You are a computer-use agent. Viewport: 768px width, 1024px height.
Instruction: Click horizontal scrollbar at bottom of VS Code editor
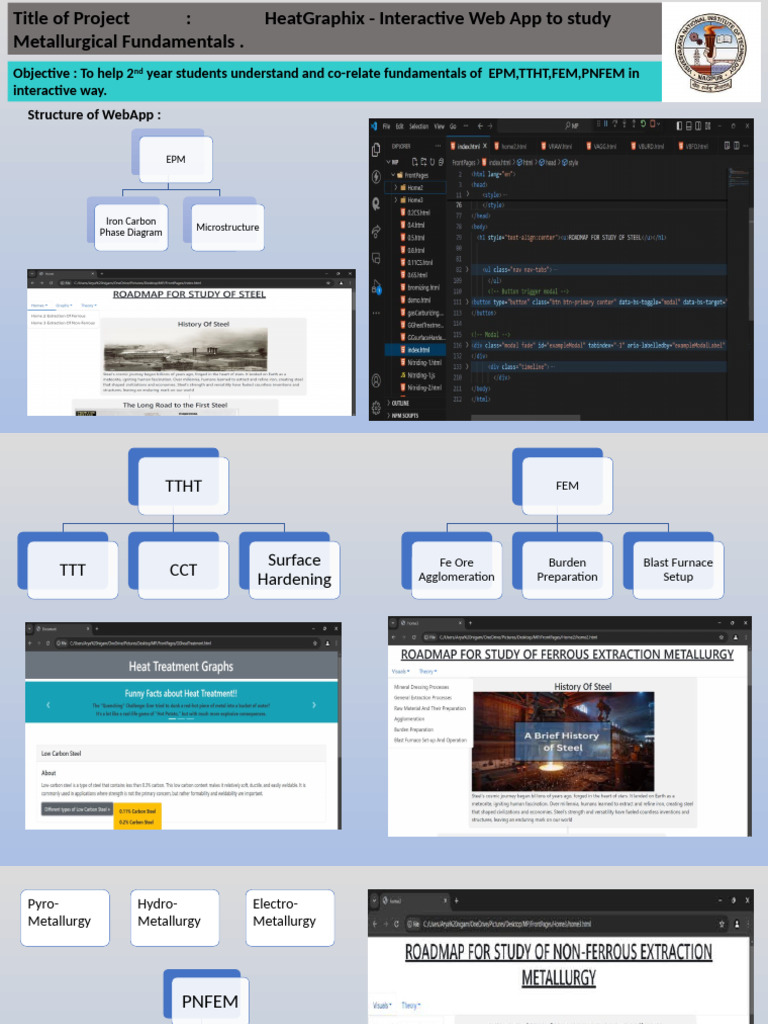click(526, 417)
